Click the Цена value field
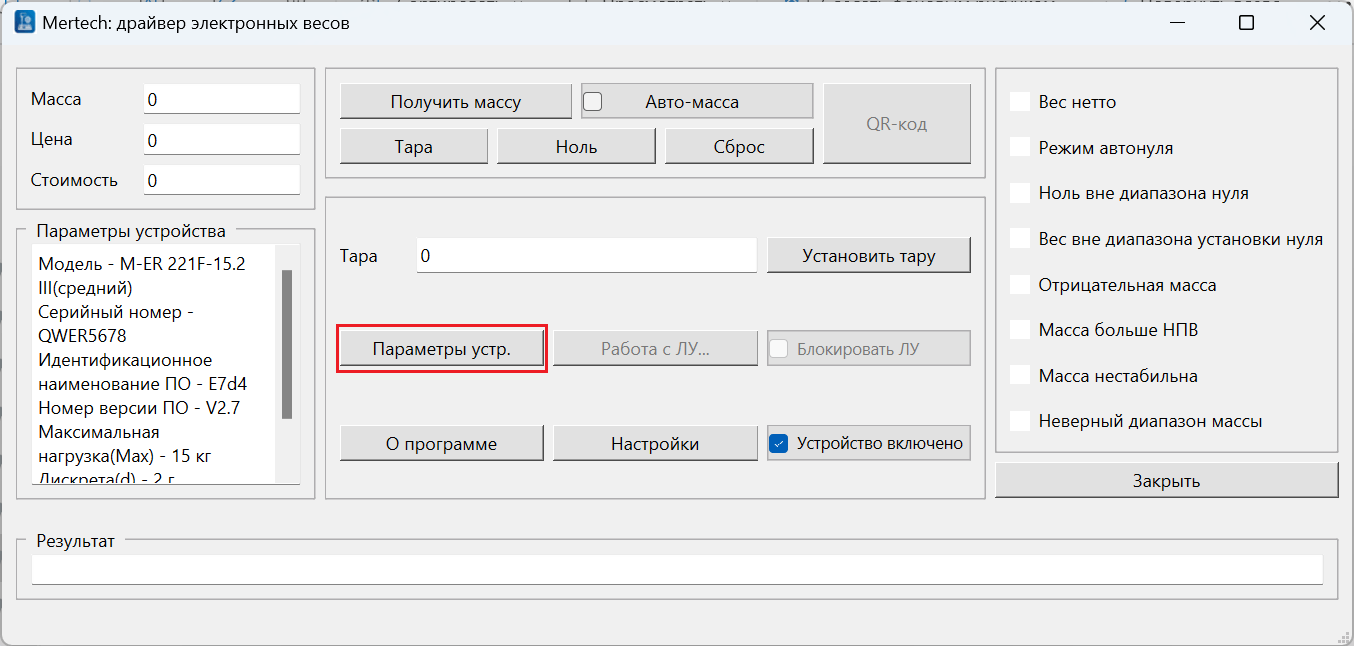1354x646 pixels. coord(222,140)
